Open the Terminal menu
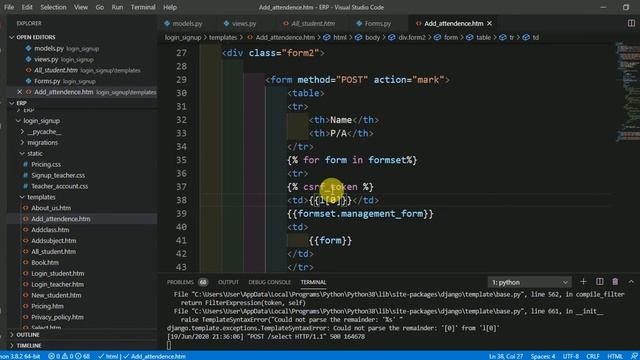The height and width of the screenshot is (360, 640). pyautogui.click(x=143, y=7)
